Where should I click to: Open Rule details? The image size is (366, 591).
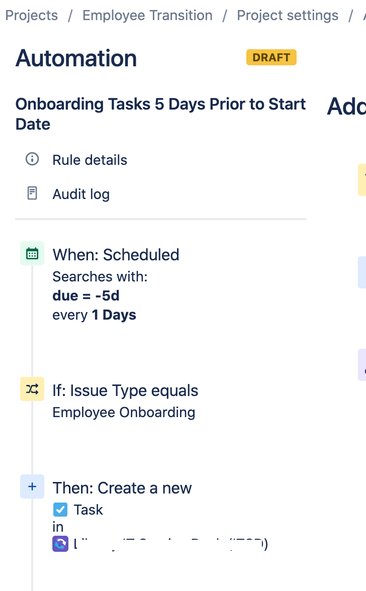pos(90,160)
